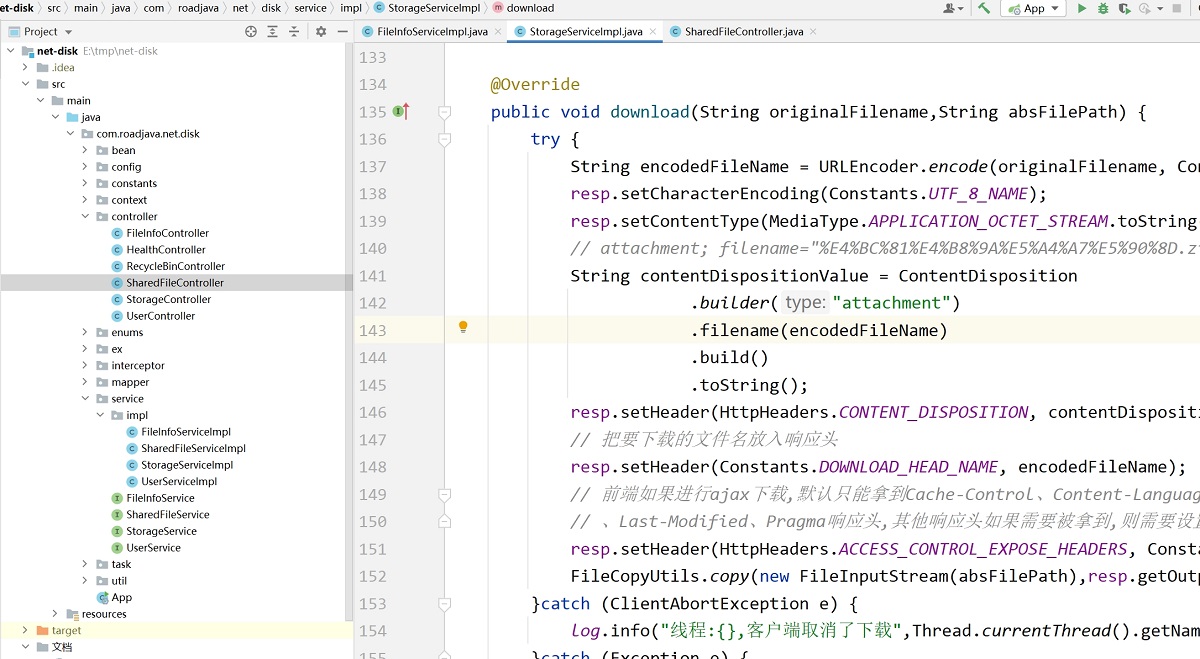Collapse the controller package
The image size is (1200, 659).
85,216
